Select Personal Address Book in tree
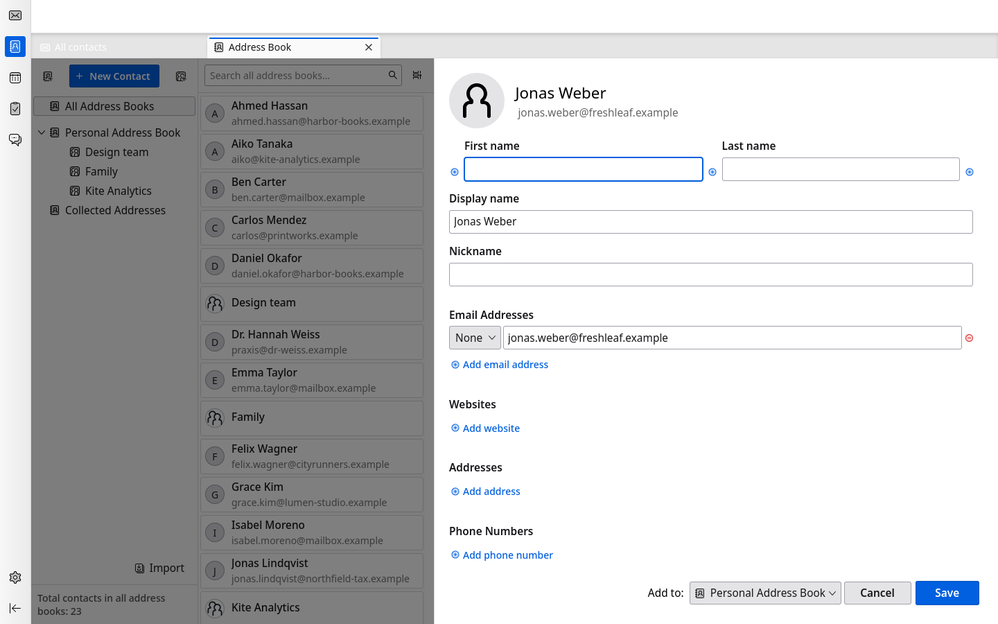 122,132
